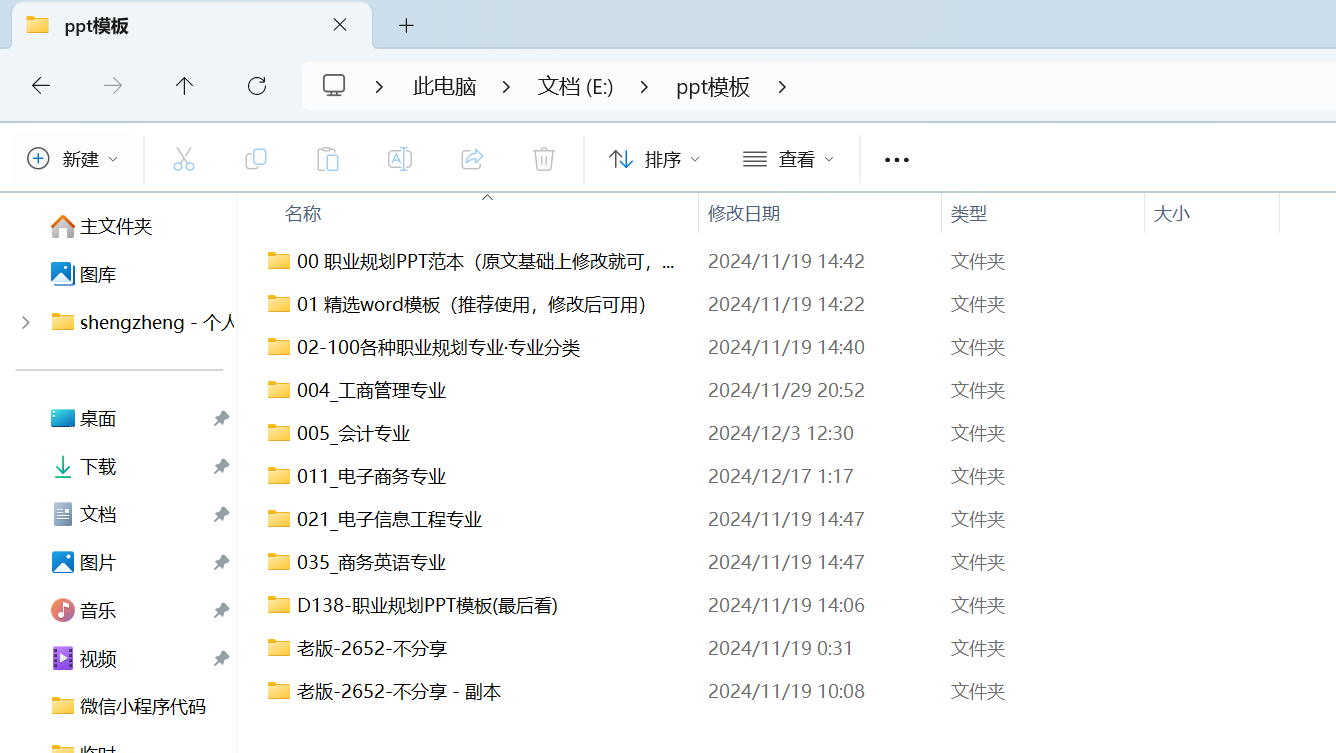Close the ppt模板 tab
Viewport: 1336px width, 753px height.
340,25
